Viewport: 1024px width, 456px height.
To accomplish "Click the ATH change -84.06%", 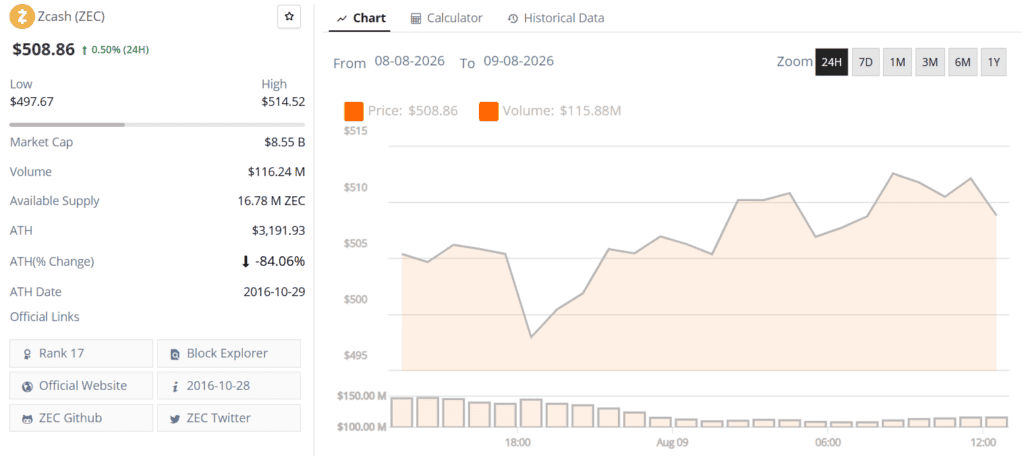I will [273, 261].
